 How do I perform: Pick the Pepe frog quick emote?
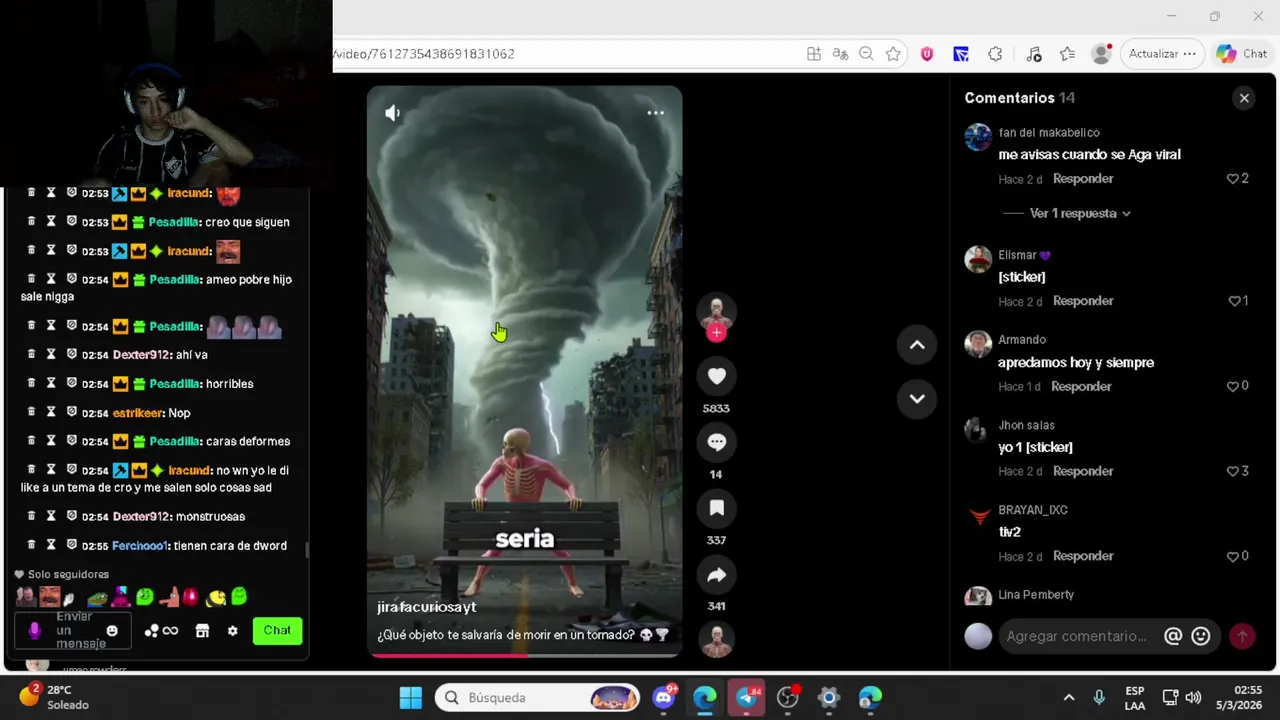click(97, 598)
